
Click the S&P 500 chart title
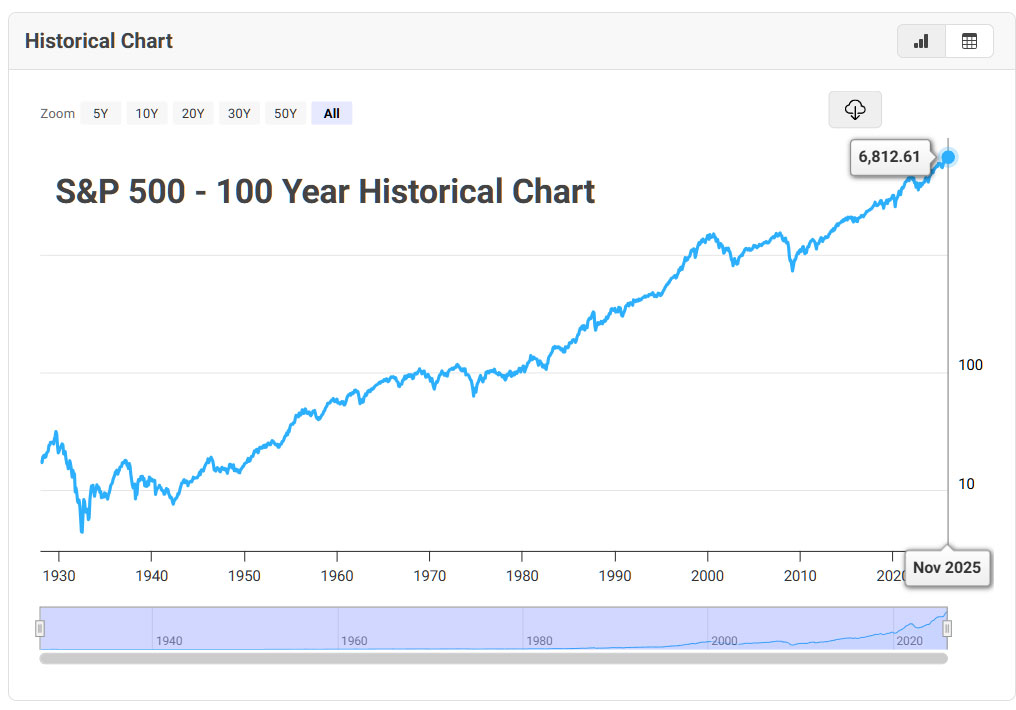325,191
